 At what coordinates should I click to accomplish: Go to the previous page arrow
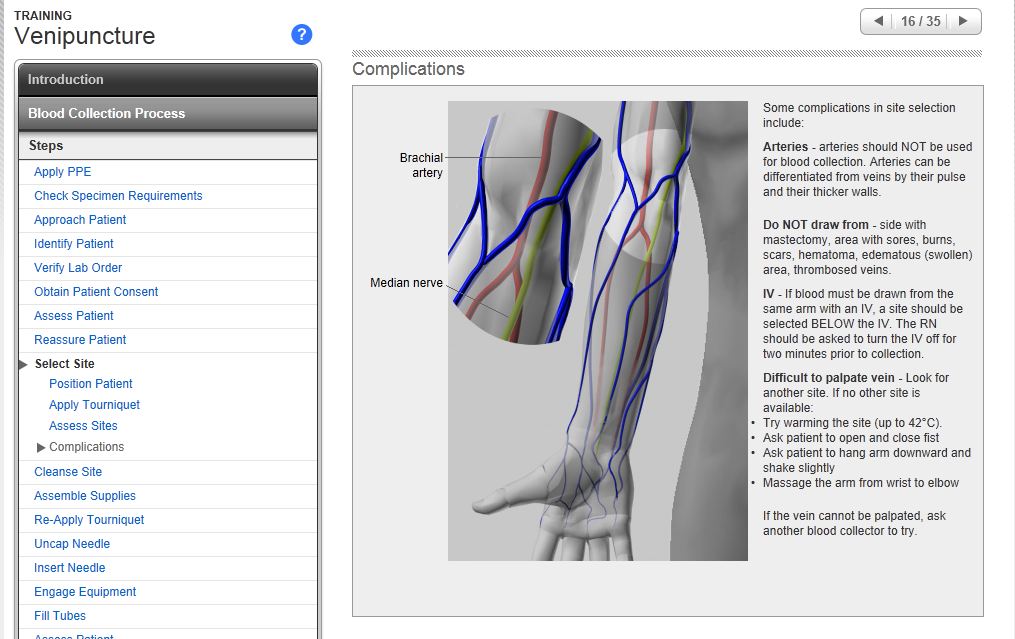pos(878,21)
